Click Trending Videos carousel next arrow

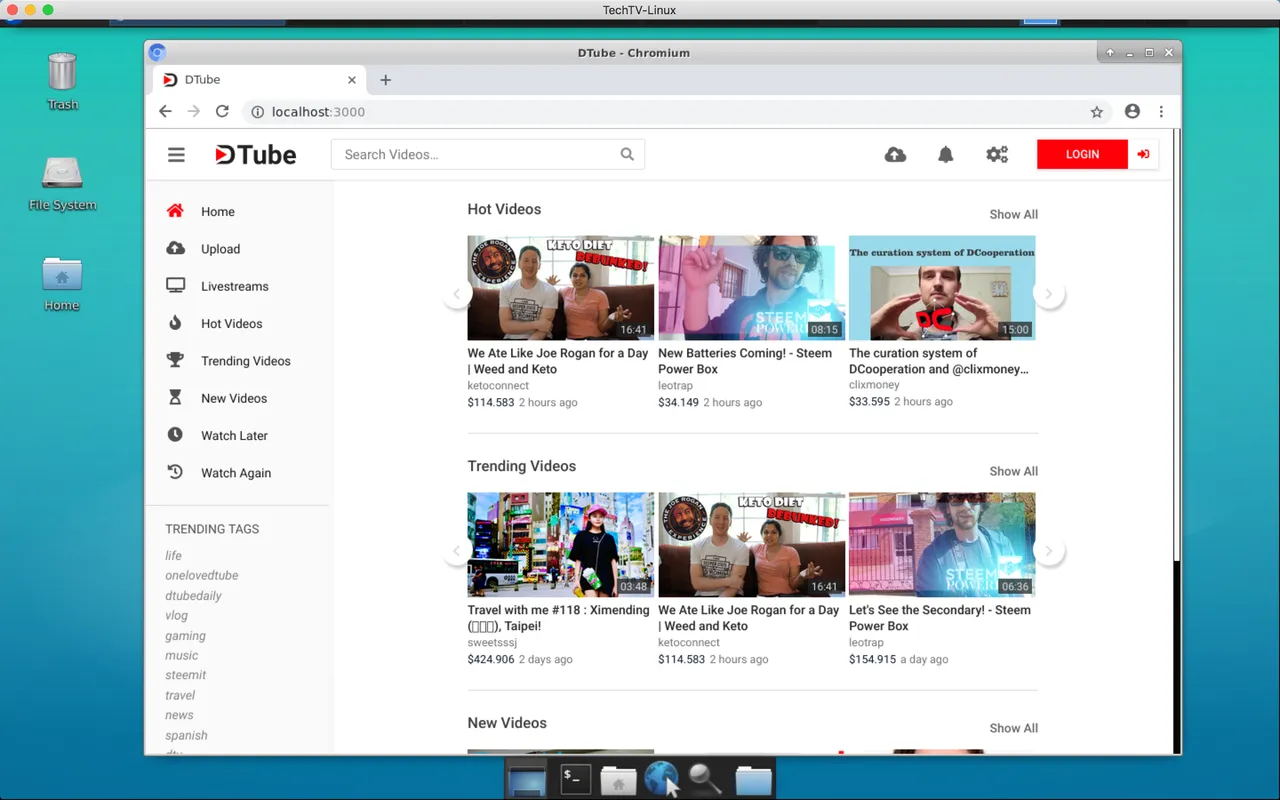(1048, 551)
